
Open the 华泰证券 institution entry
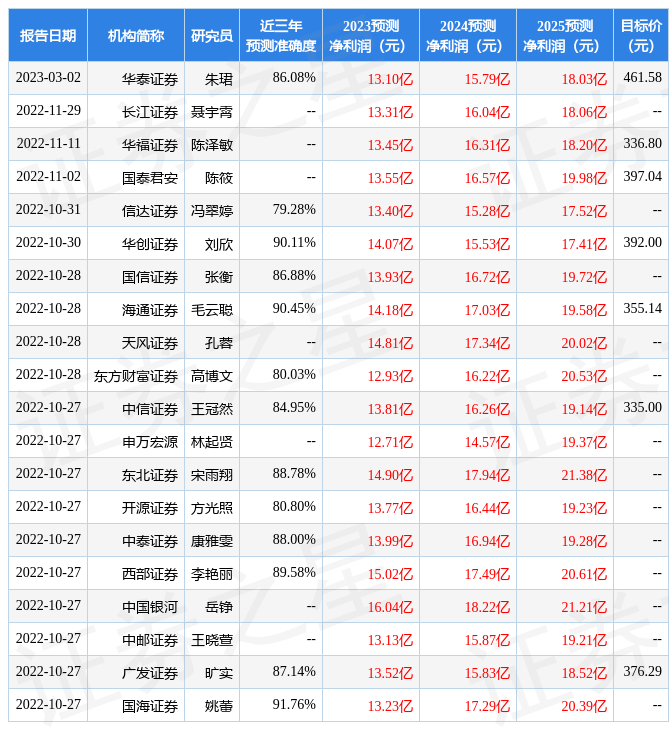click(x=150, y=78)
